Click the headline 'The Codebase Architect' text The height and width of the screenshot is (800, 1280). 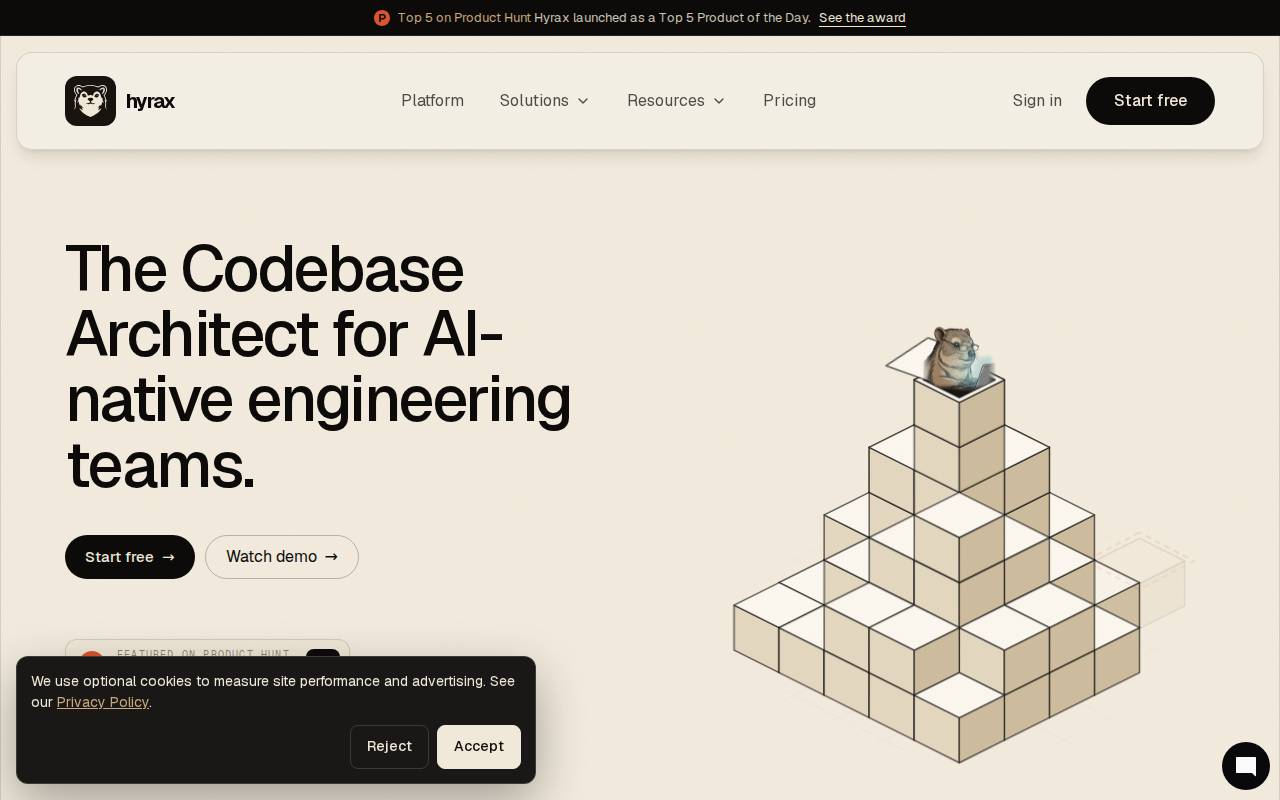[x=284, y=301]
